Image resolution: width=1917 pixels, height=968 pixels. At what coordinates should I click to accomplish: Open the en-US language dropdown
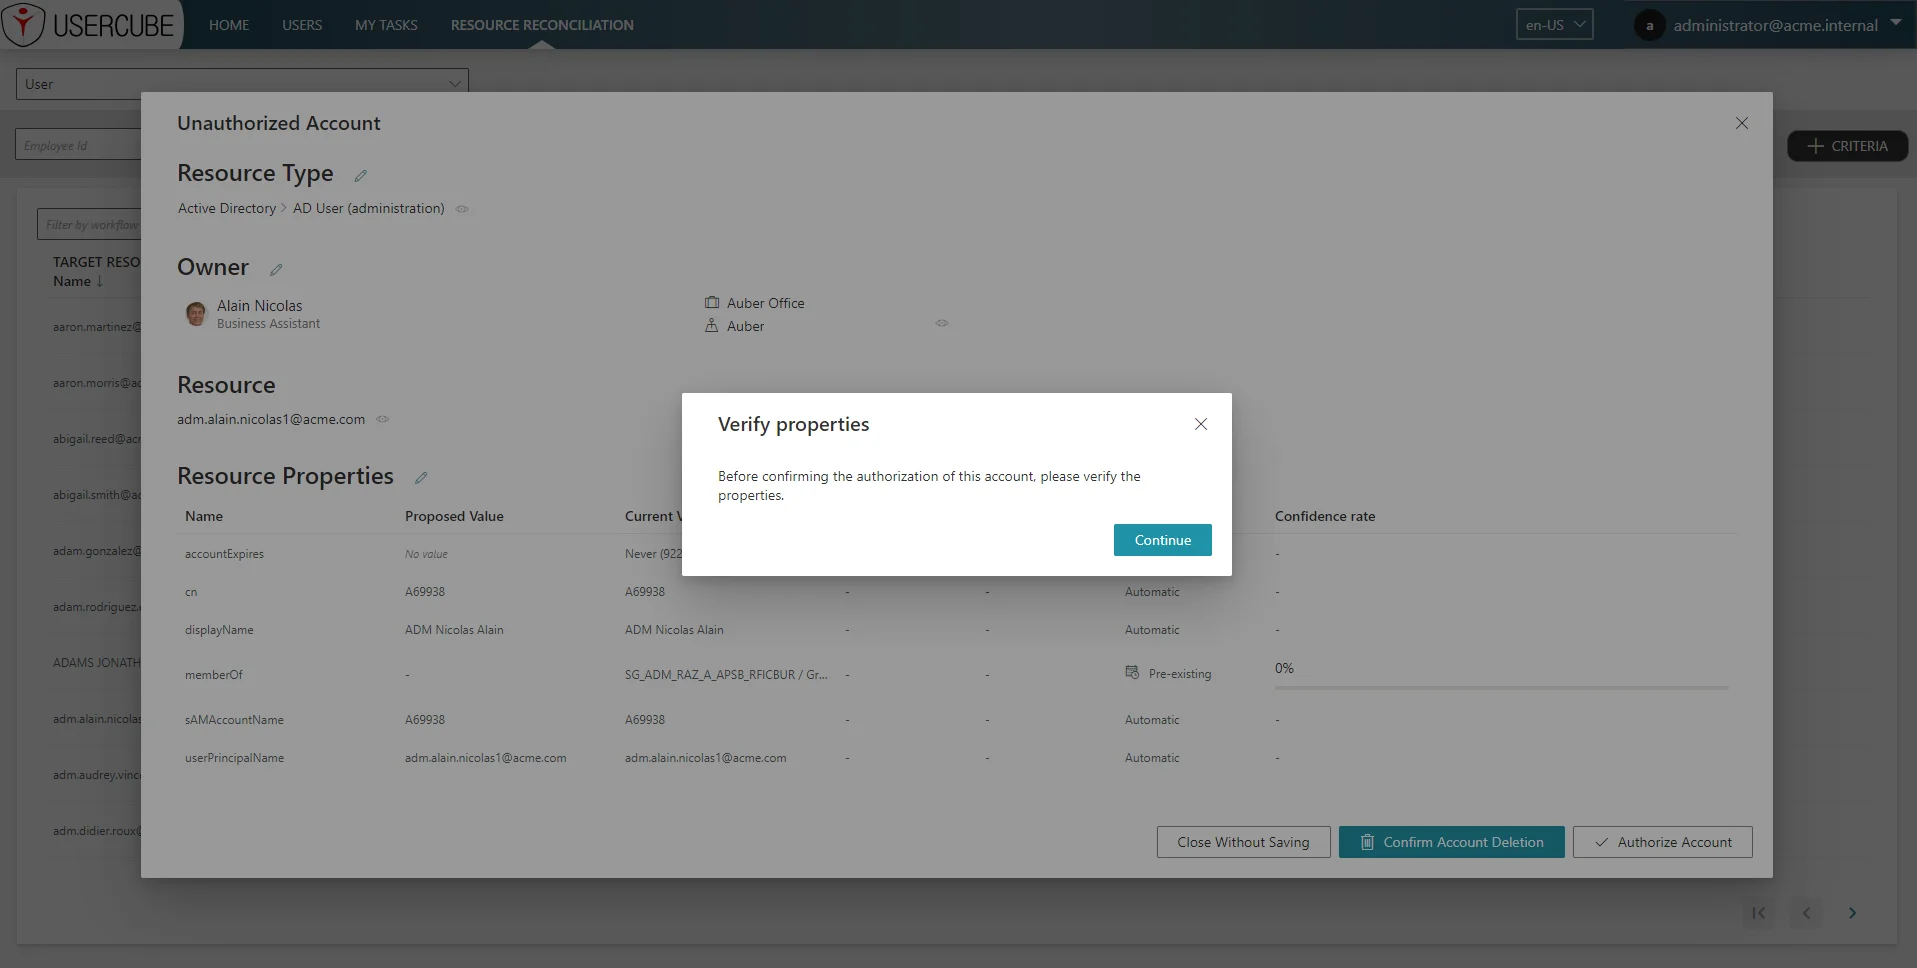point(1554,25)
